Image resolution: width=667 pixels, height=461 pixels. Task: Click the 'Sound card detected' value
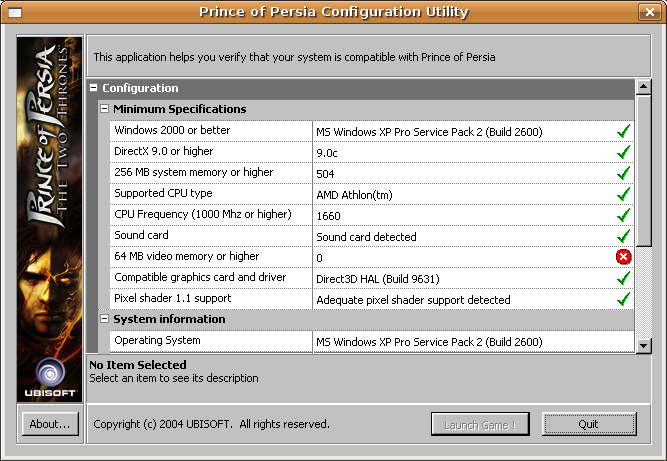click(x=366, y=237)
